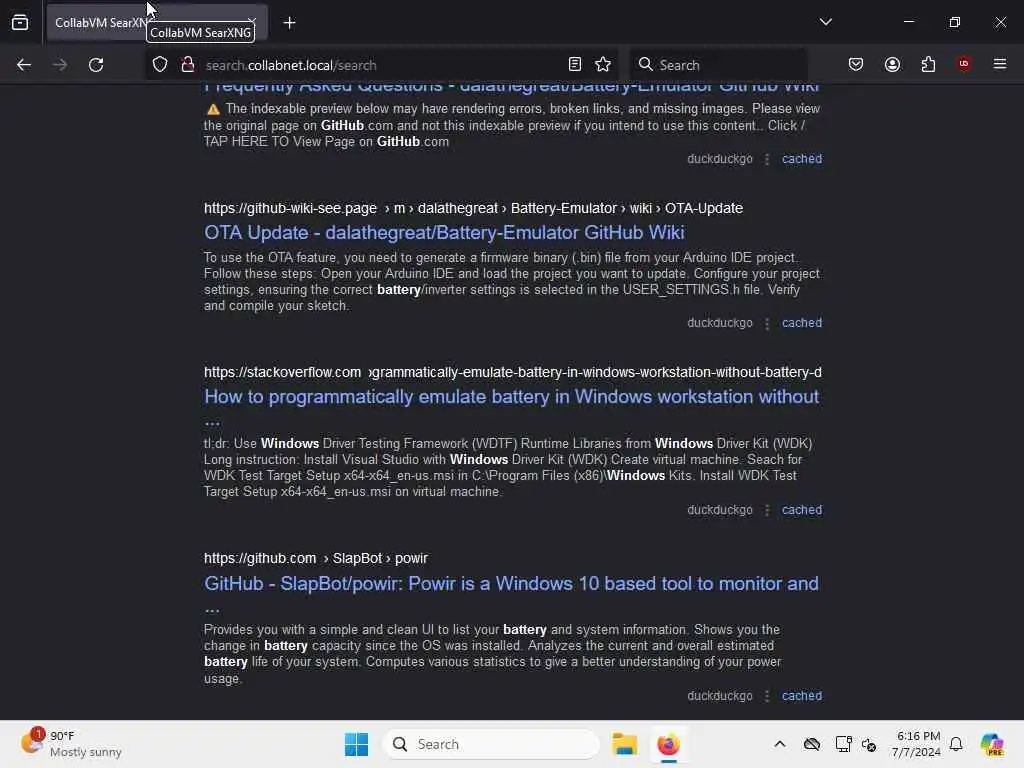The width and height of the screenshot is (1024, 768).
Task: Open uBlock Origin extension icon
Action: click(x=964, y=63)
